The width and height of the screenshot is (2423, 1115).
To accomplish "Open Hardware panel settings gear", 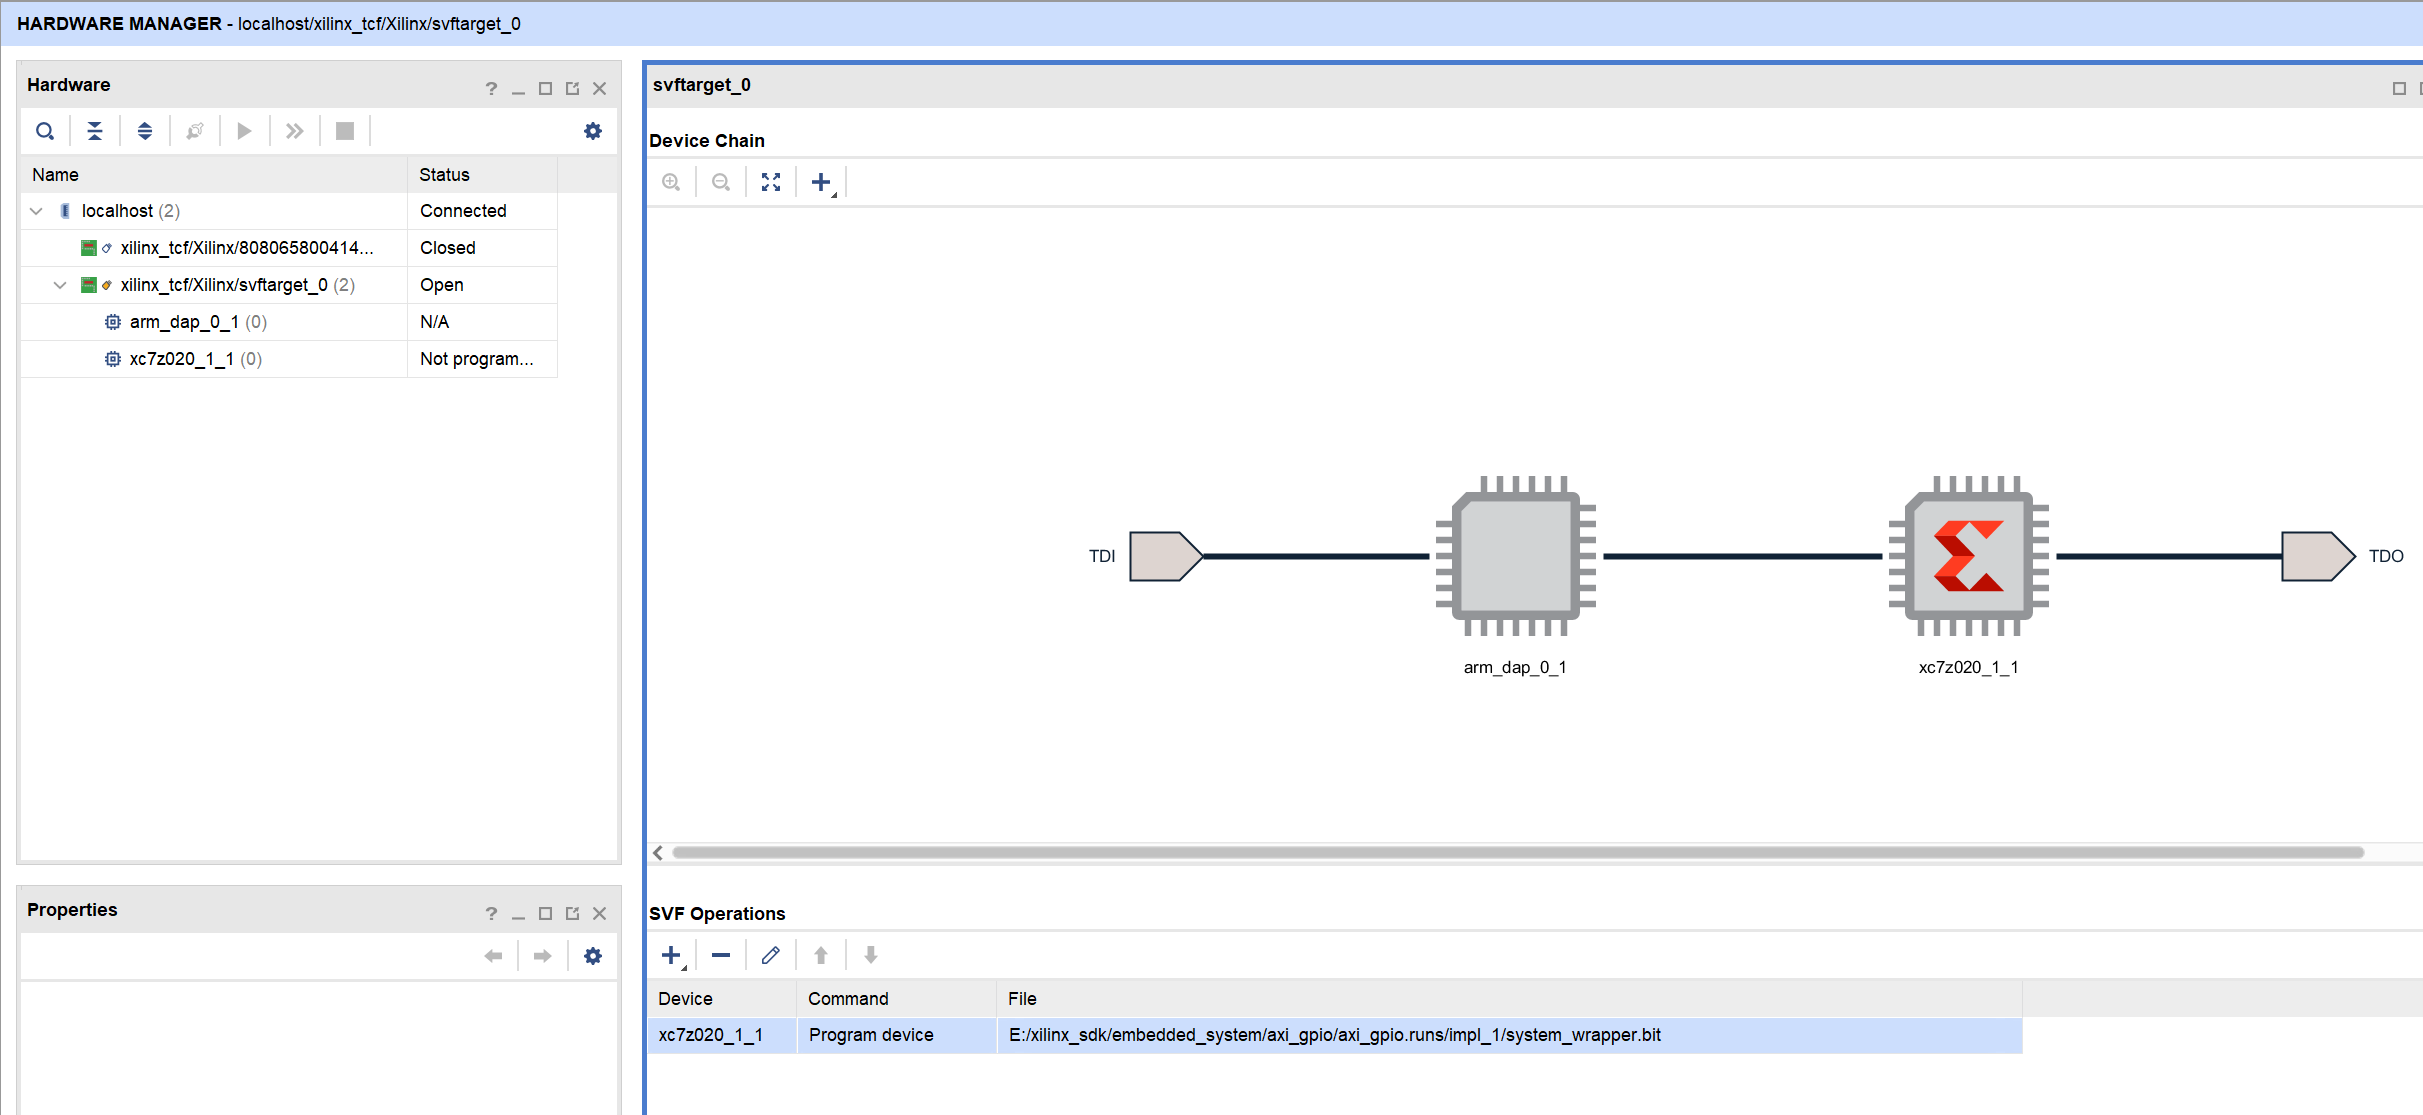I will tap(593, 131).
